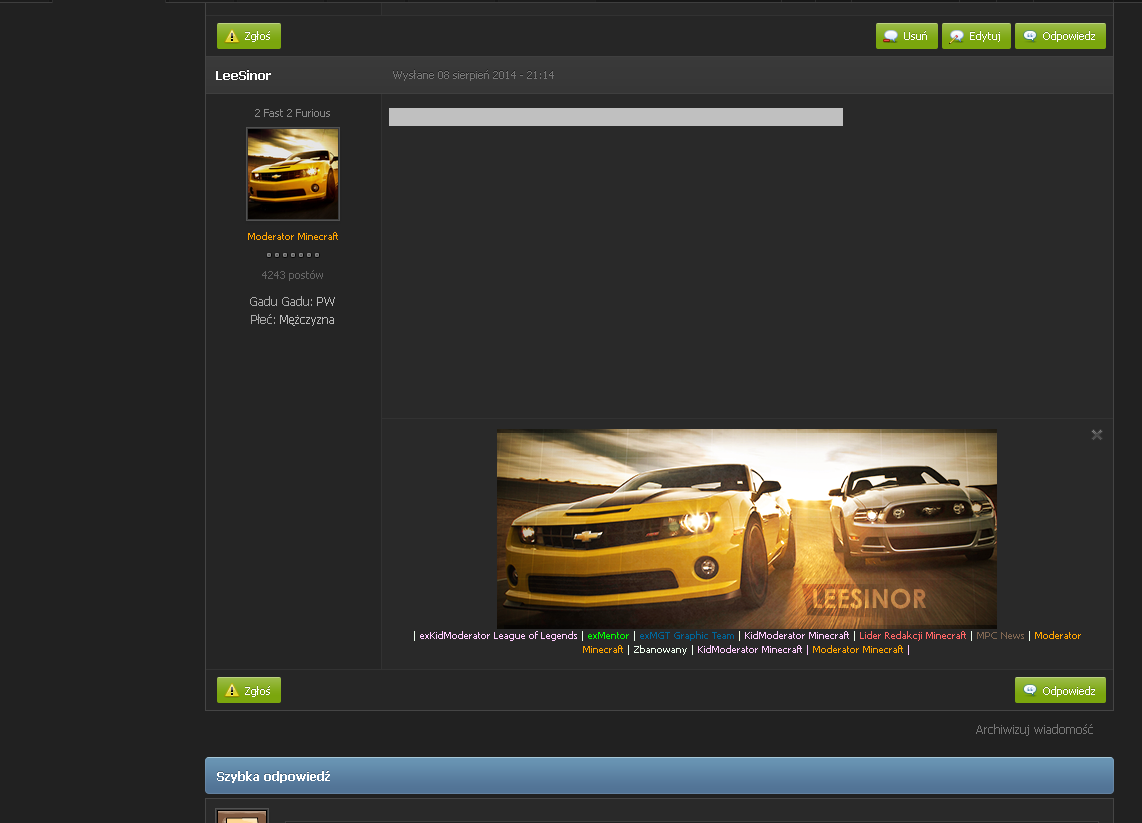
Task: Click the rank pips under Moderator Minecraft
Action: 293,255
